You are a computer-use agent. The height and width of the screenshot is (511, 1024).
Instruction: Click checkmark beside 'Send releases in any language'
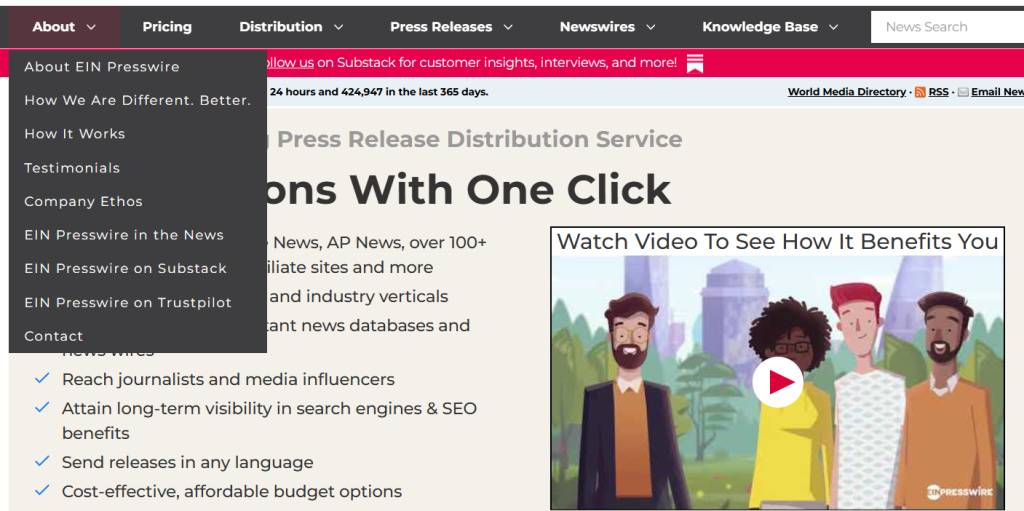[42, 461]
